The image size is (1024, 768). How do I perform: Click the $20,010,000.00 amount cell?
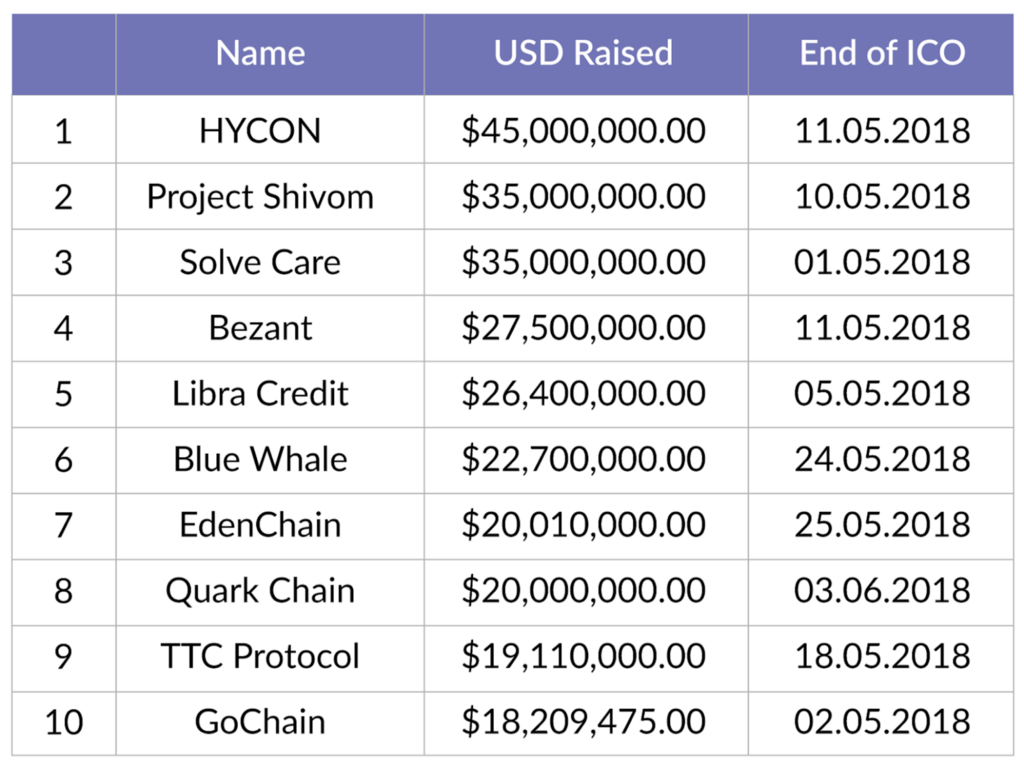point(583,526)
